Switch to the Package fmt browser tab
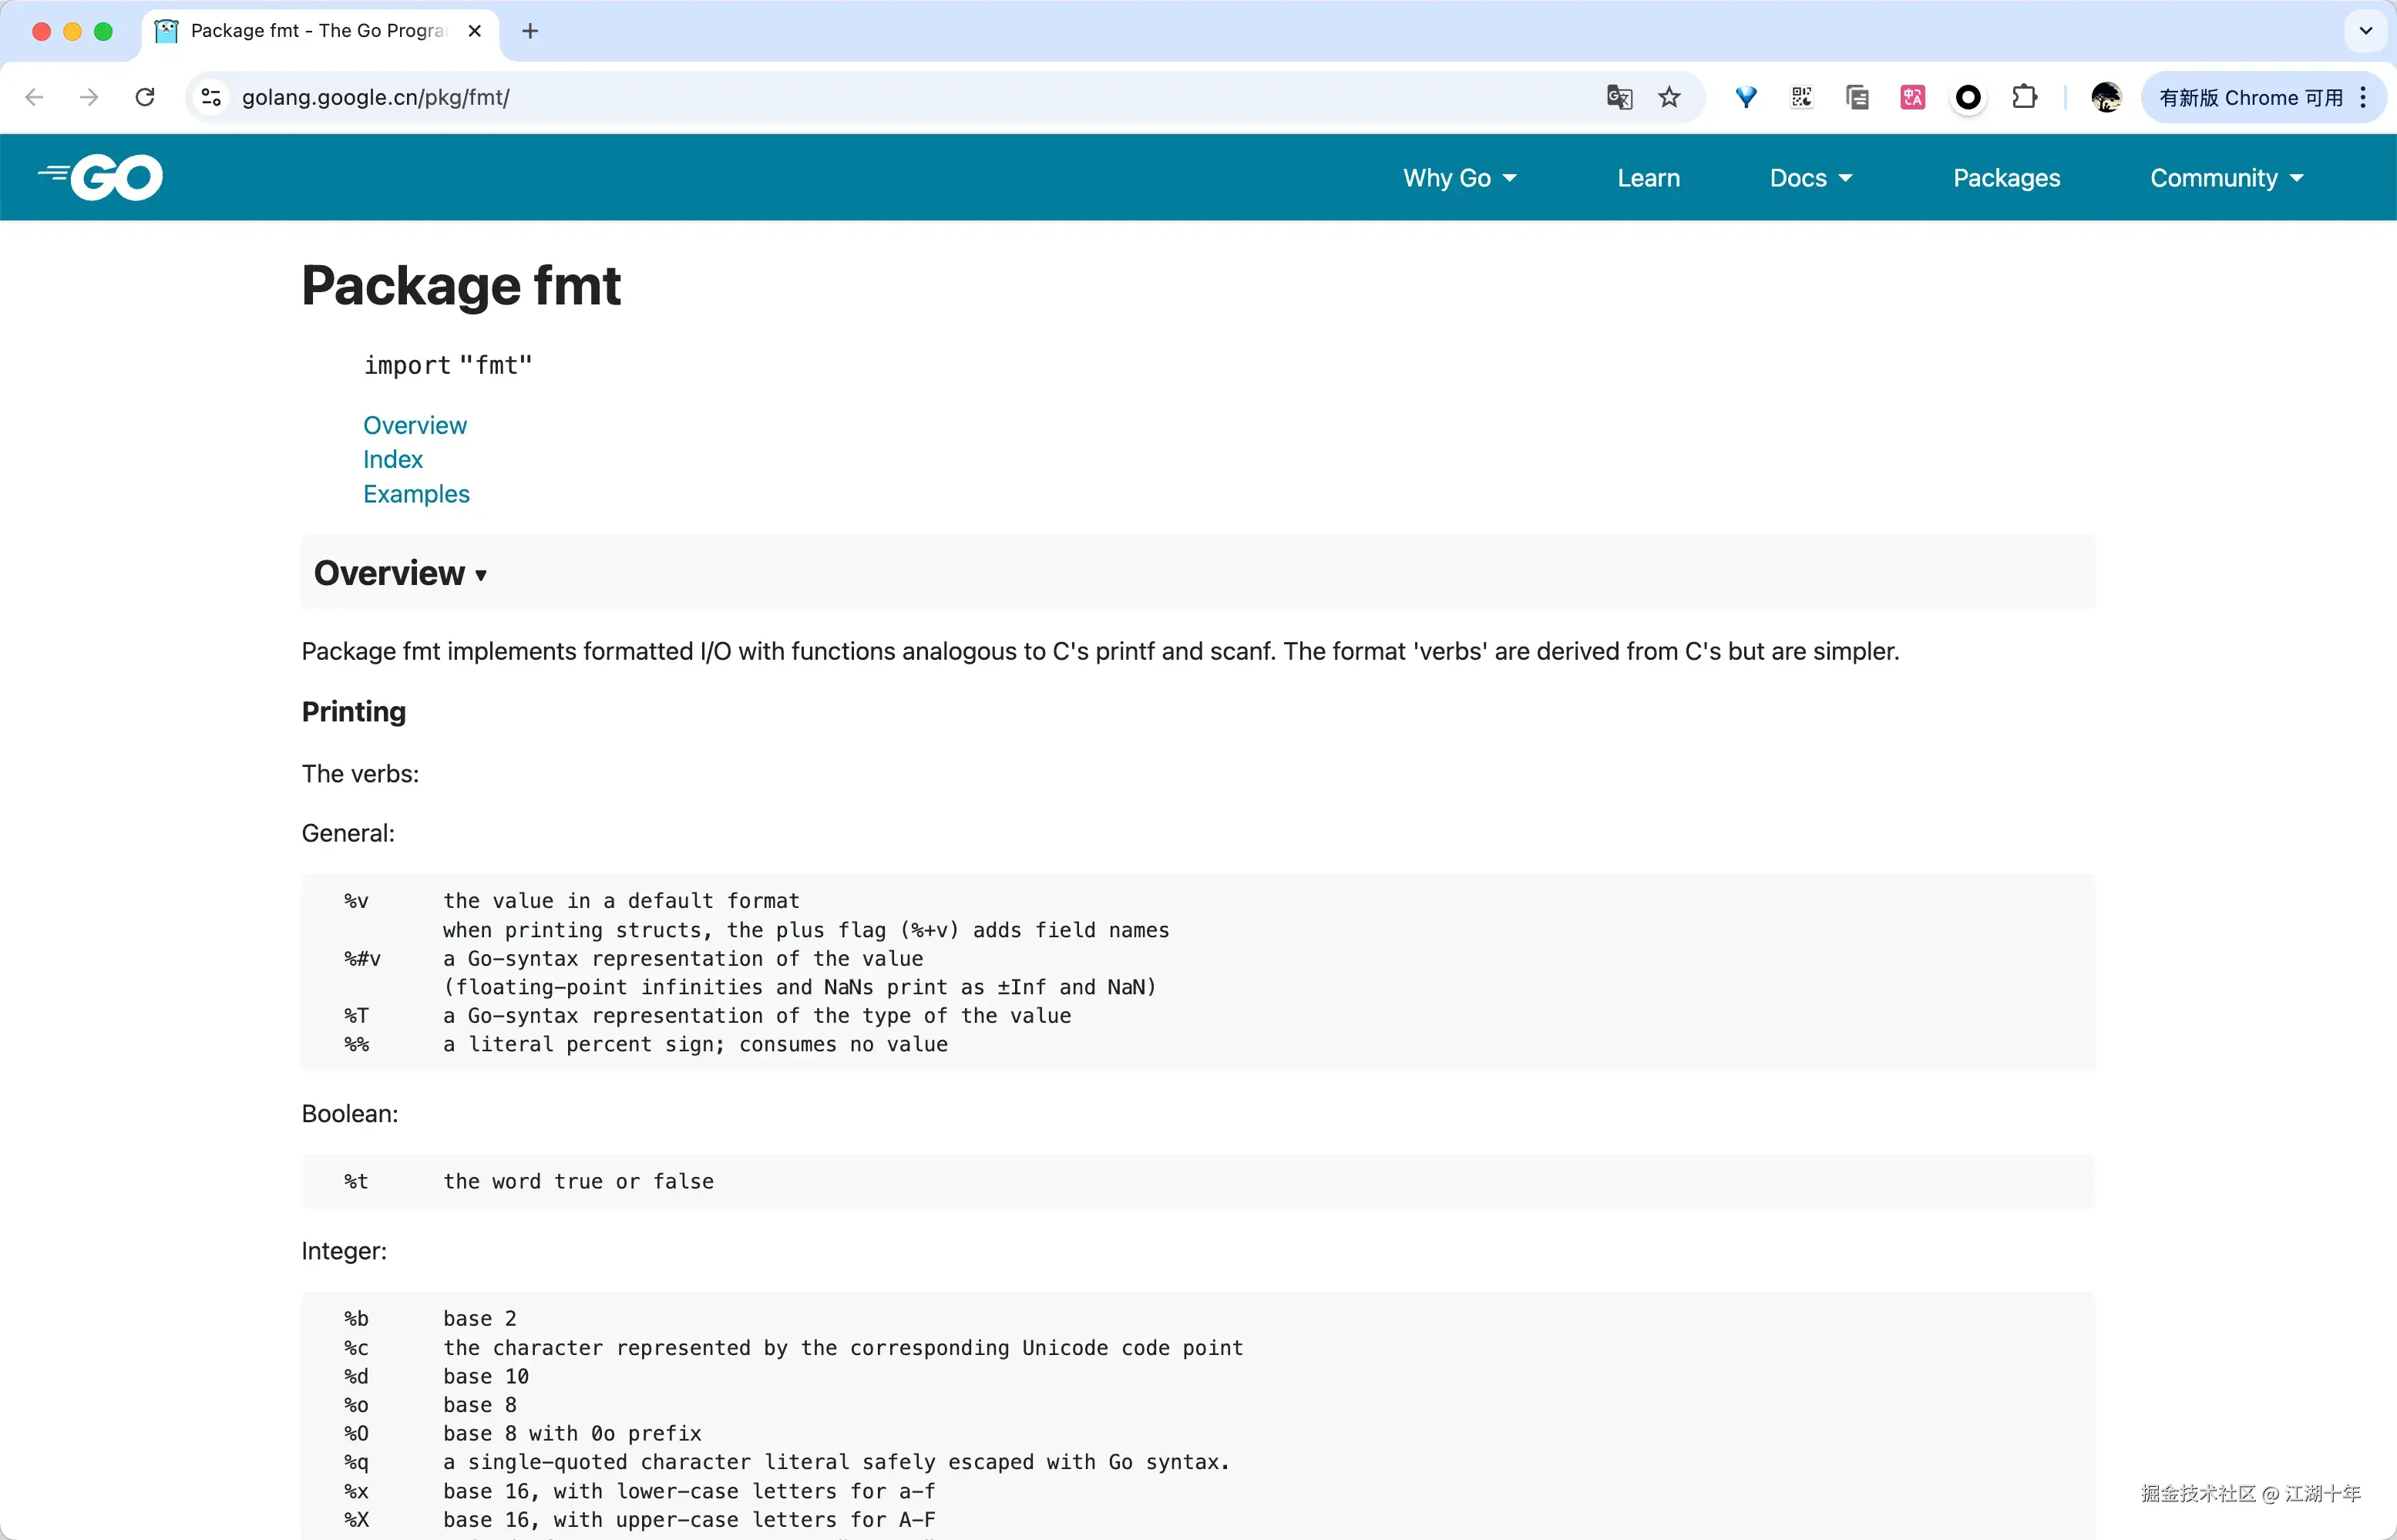The height and width of the screenshot is (1540, 2397). click(x=310, y=31)
